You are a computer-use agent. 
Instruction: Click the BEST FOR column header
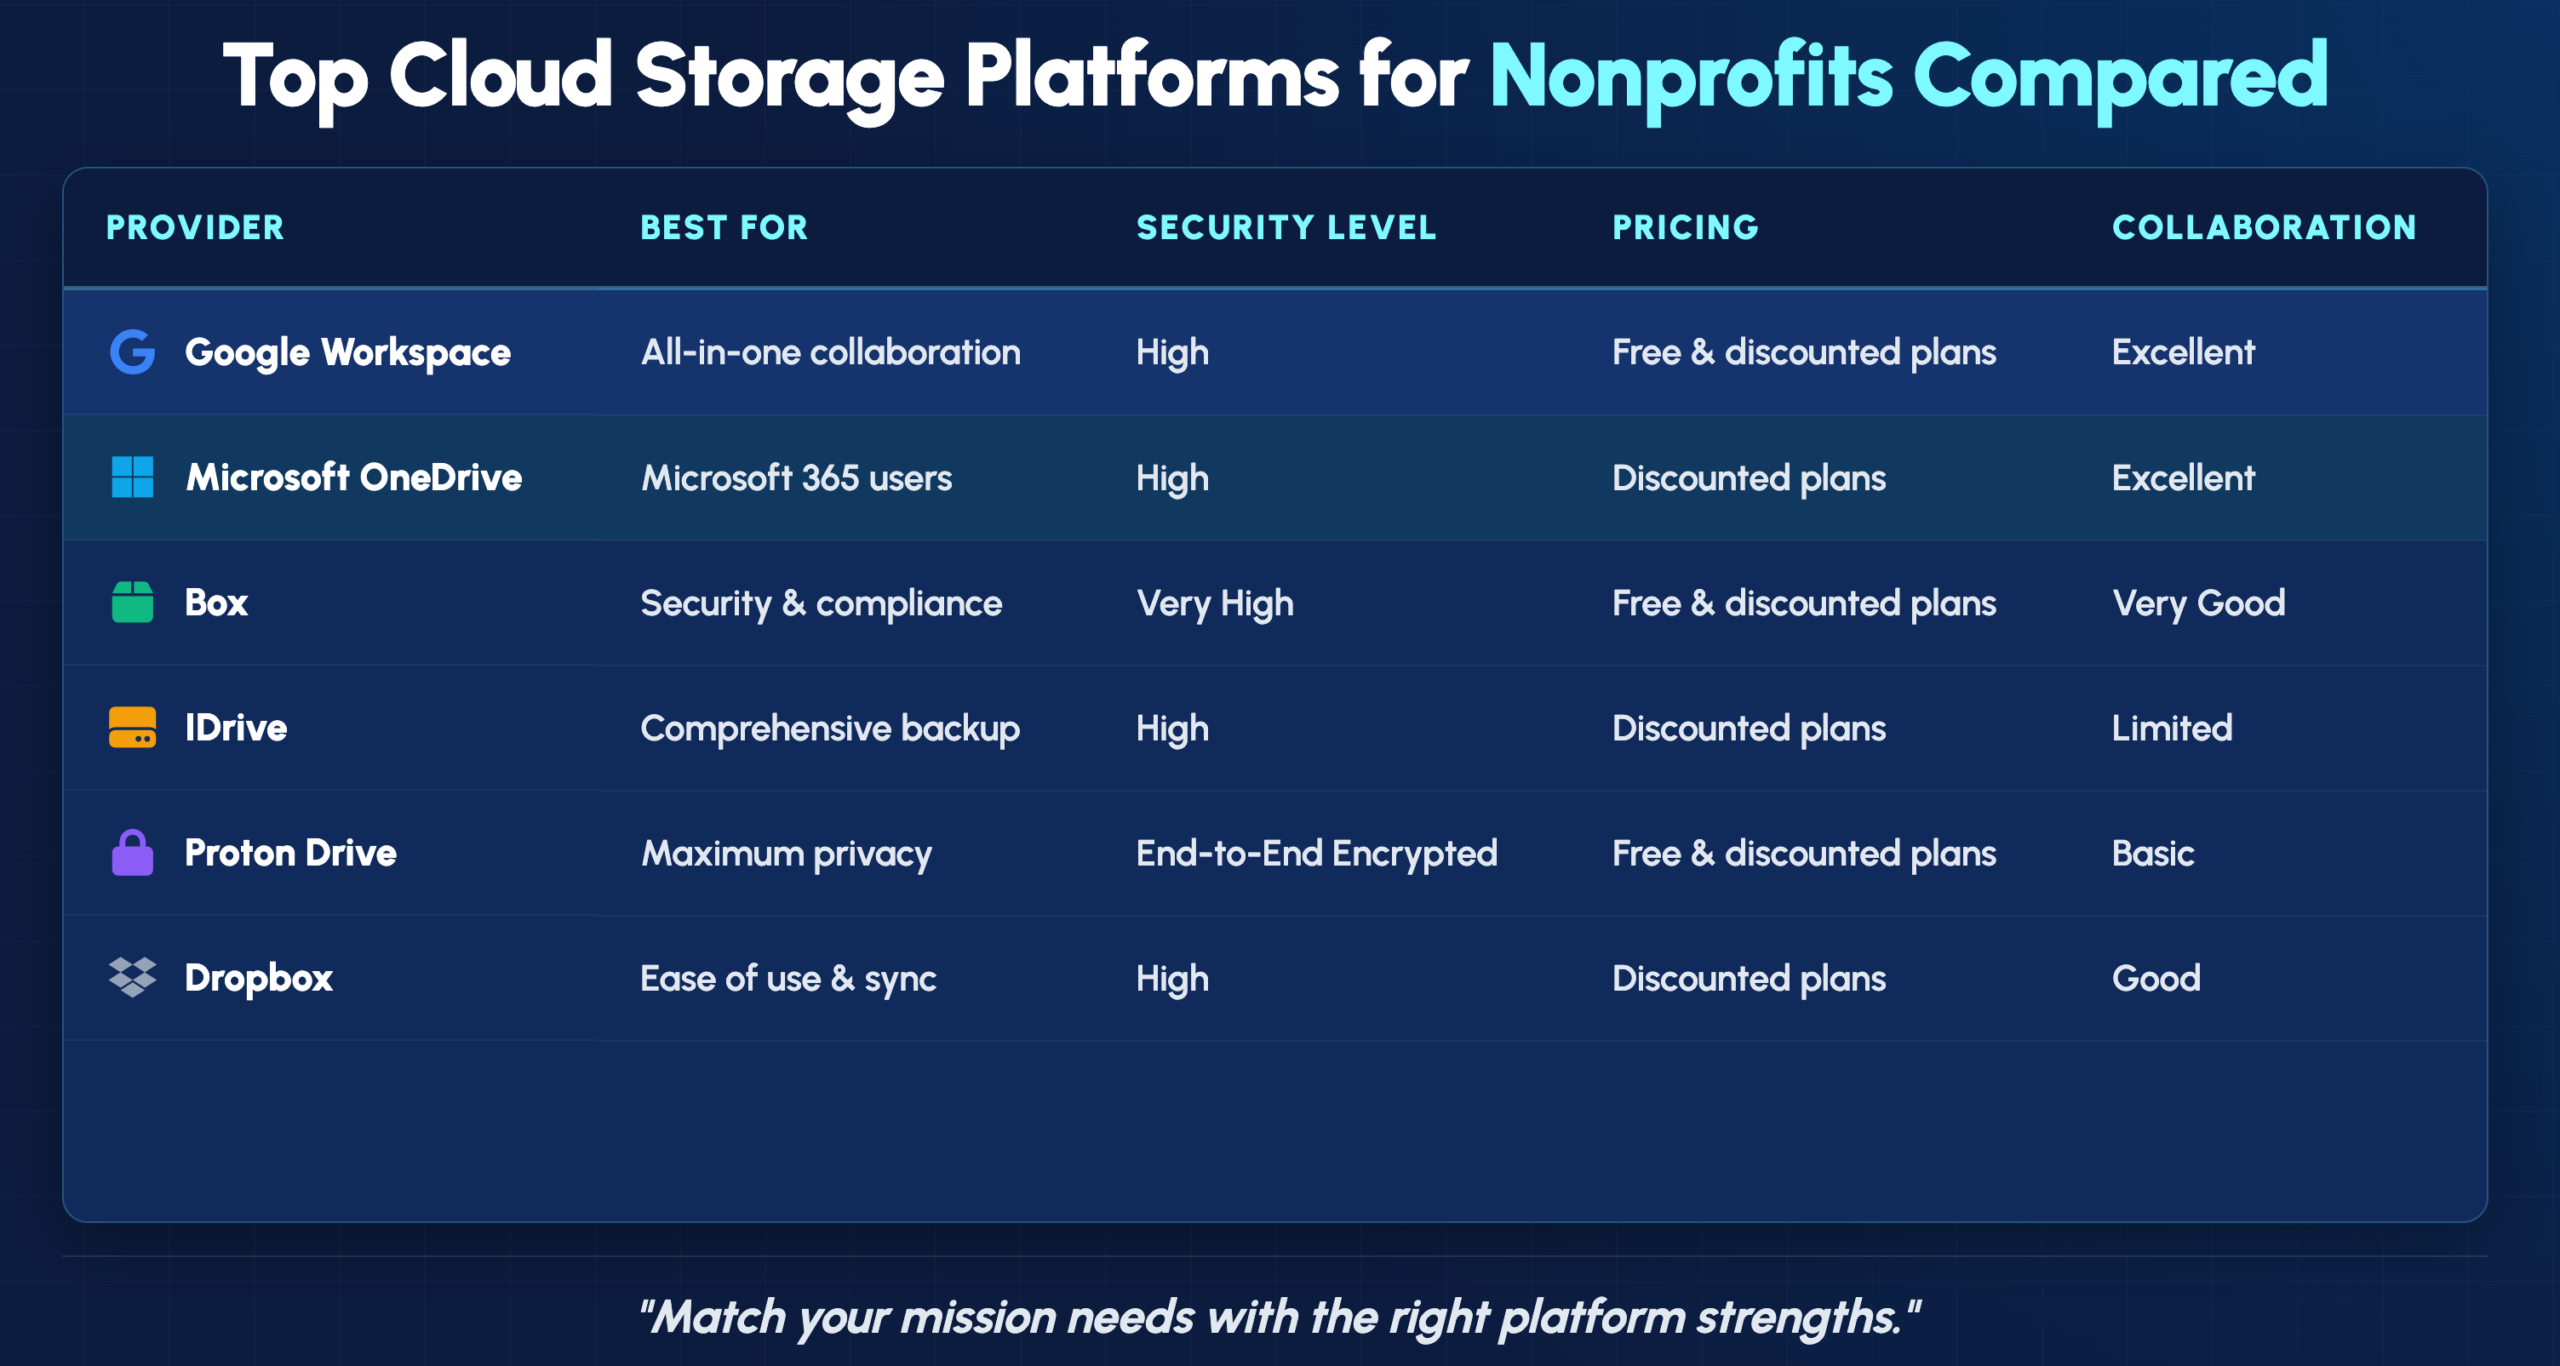click(x=724, y=228)
